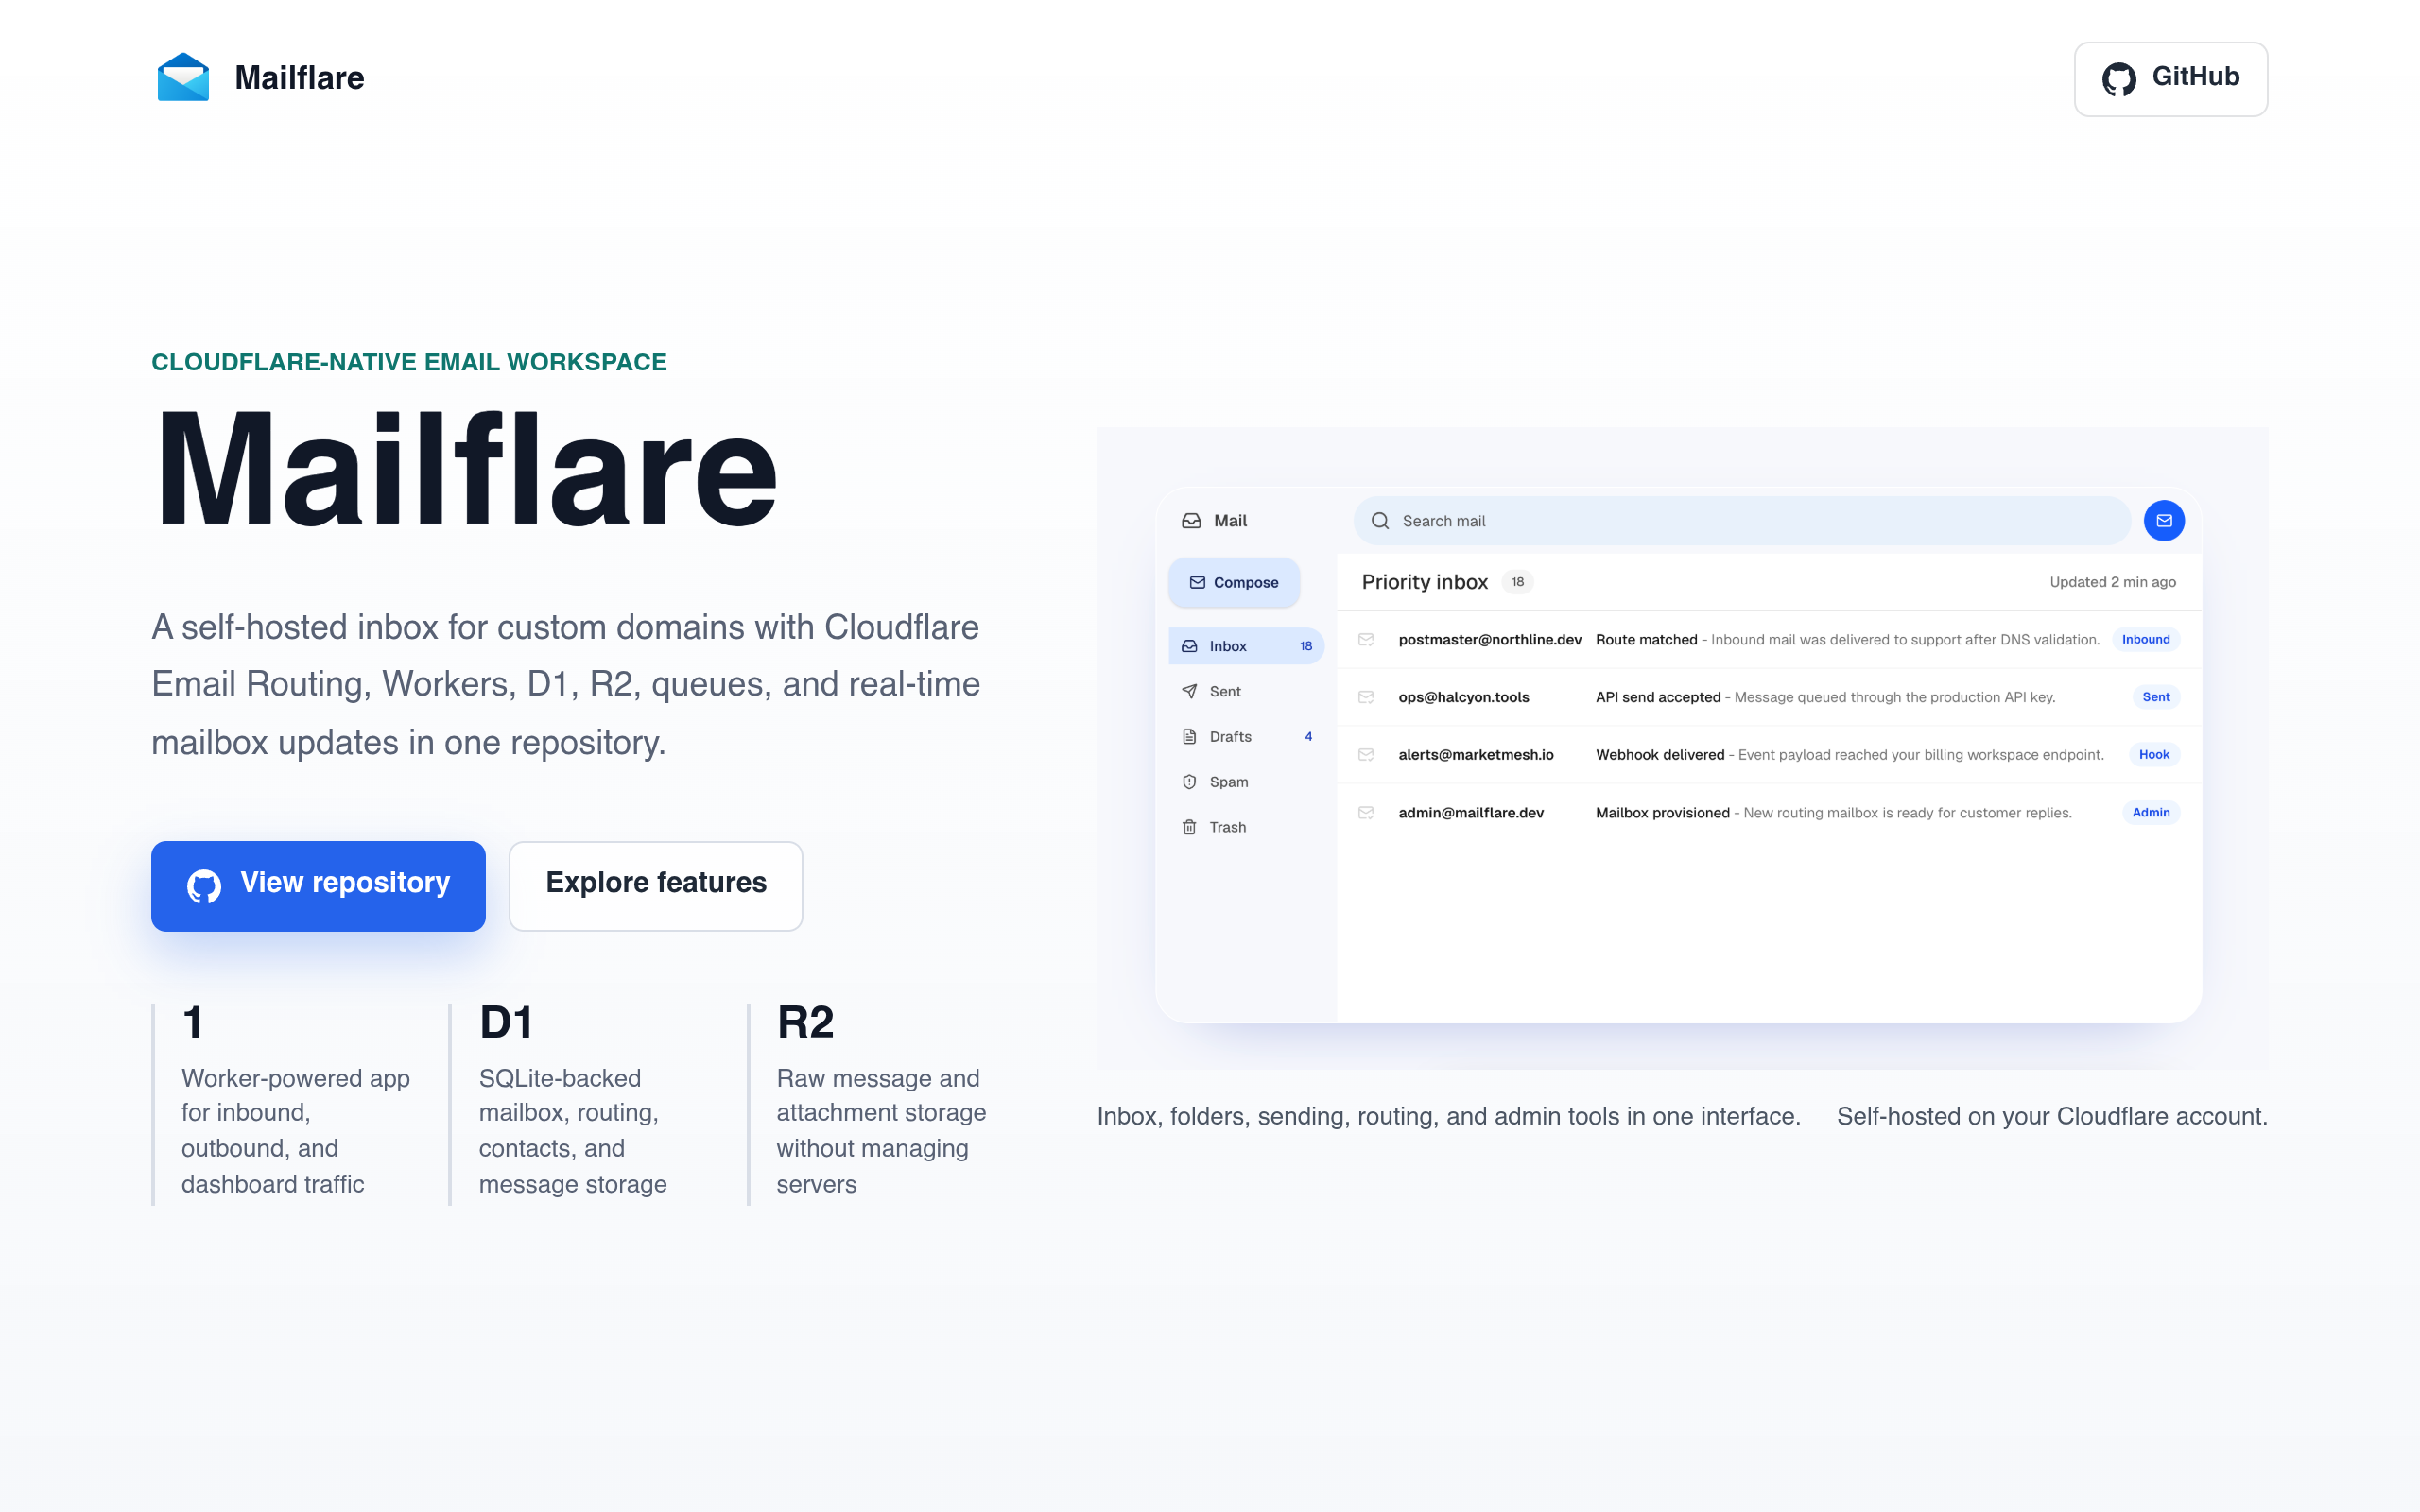Click envelope icon on admin@mailflare.dev row
2420x1512 pixels.
coord(1366,813)
